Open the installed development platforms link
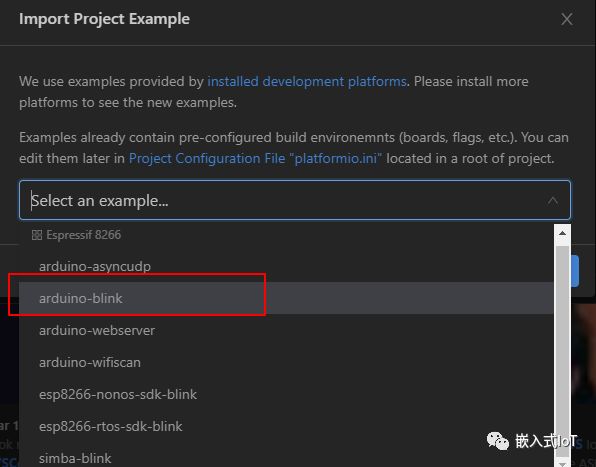 pyautogui.click(x=307, y=81)
